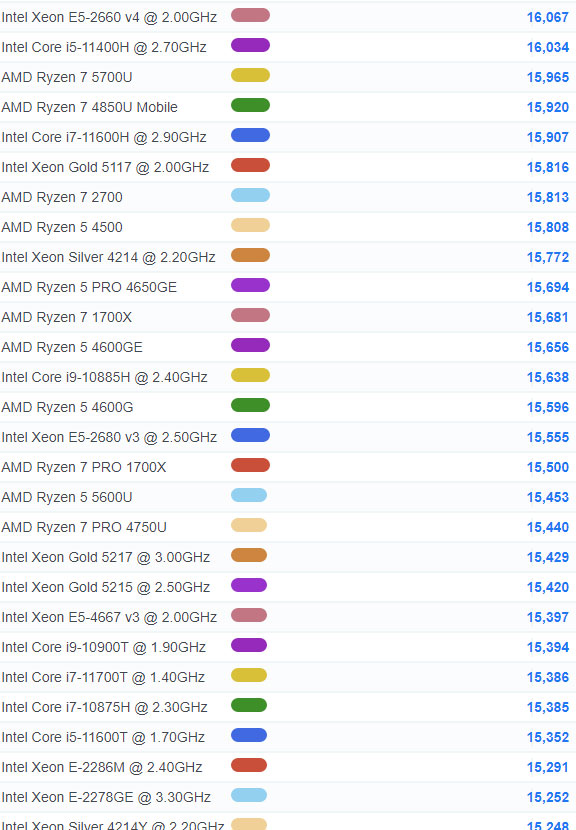This screenshot has height=830, width=576.
Task: Click the blue swatch beside Xeon E5-2680 v3
Action: [x=250, y=435]
